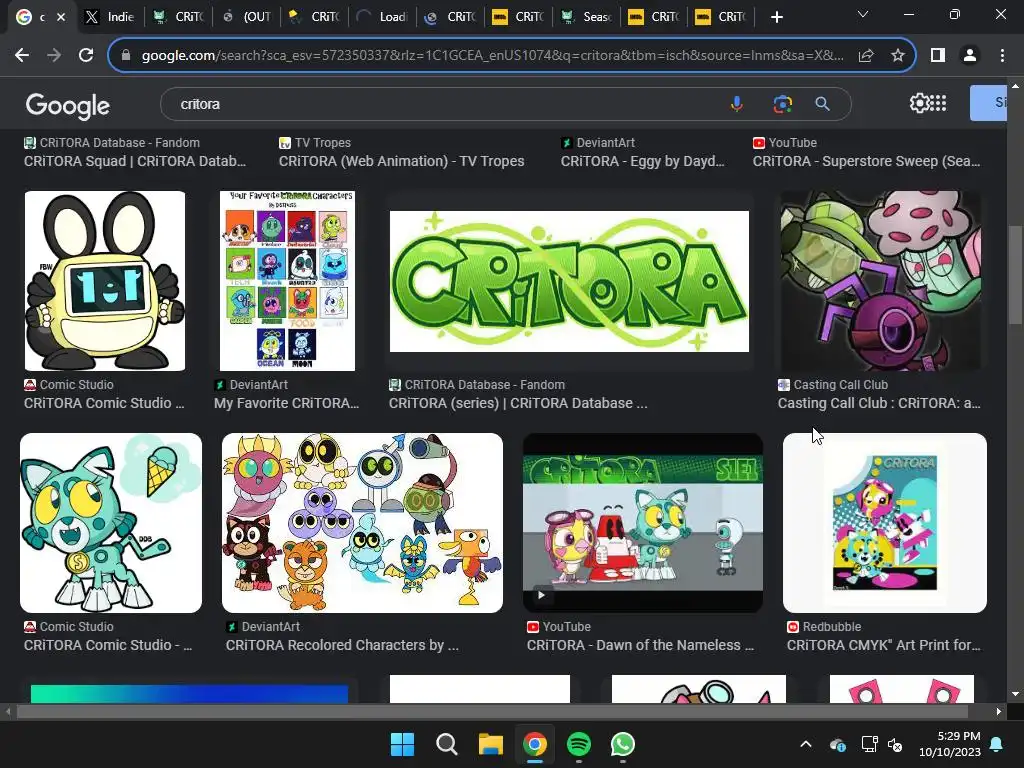The height and width of the screenshot is (768, 1024).
Task: Click the Google logo
Action: pos(67,105)
